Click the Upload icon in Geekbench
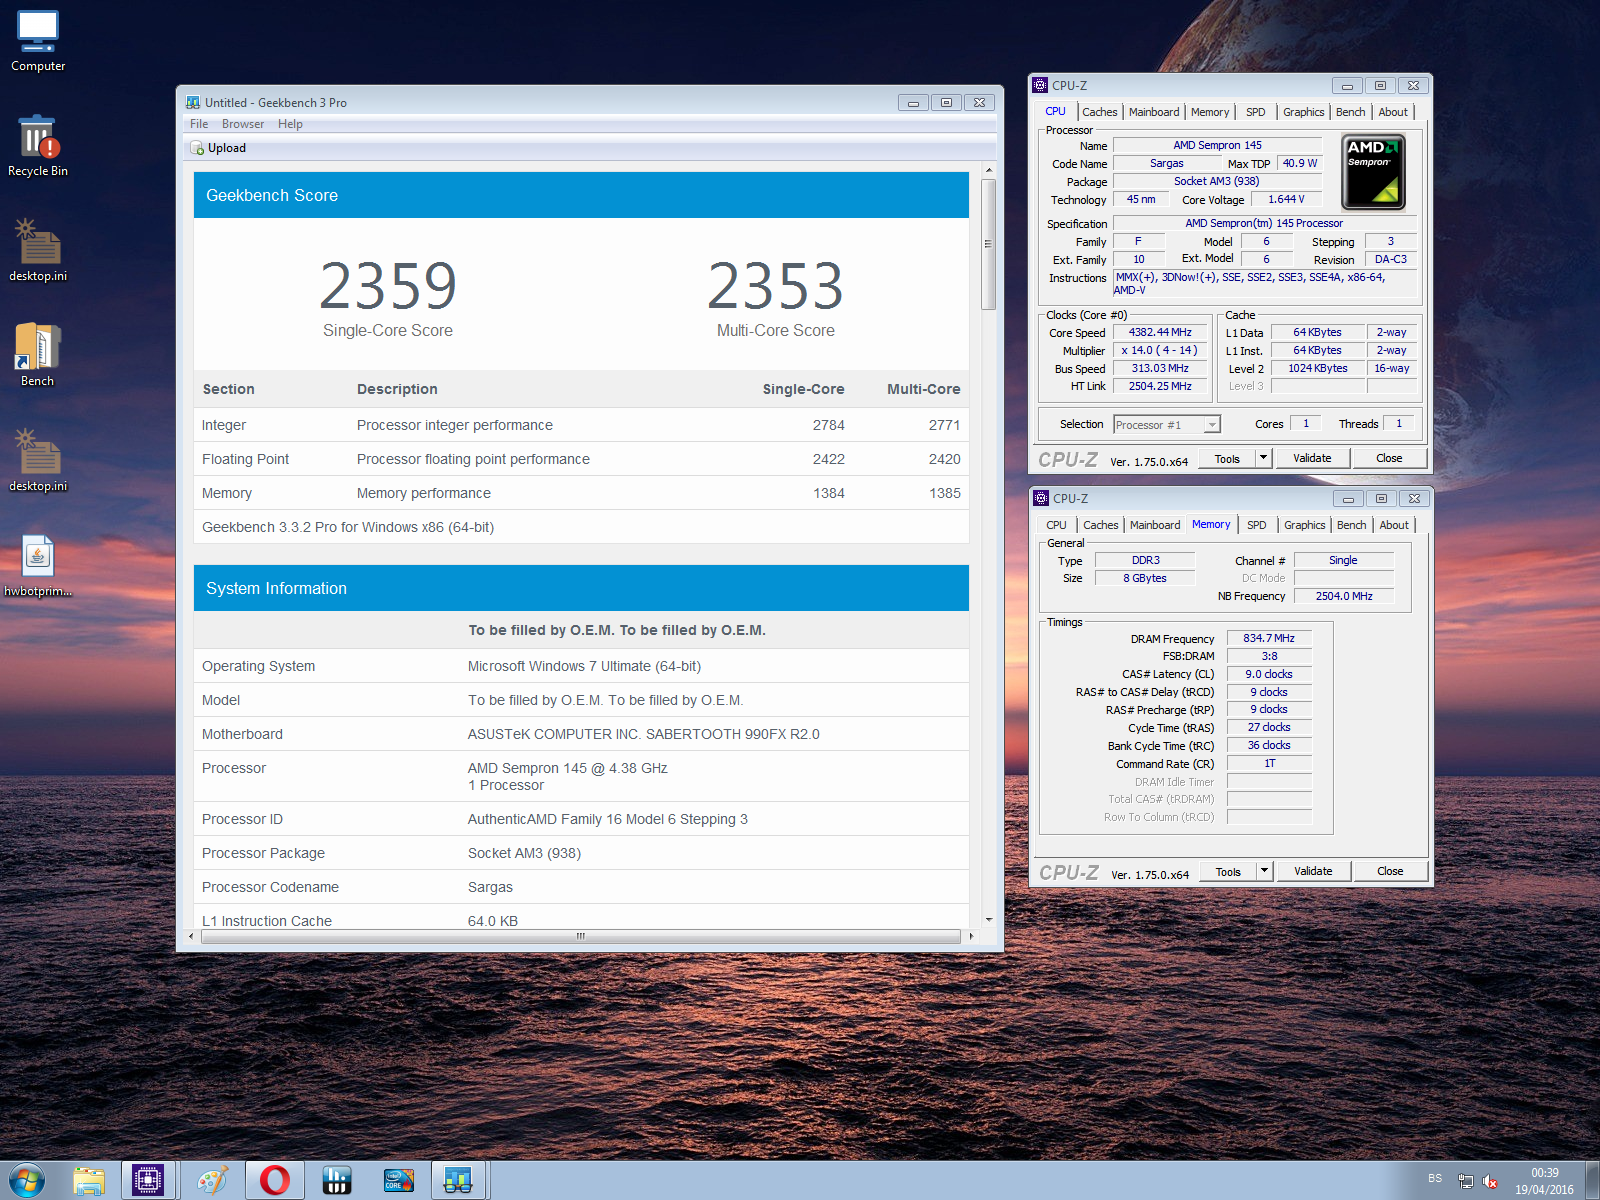The image size is (1600, 1200). (x=197, y=148)
